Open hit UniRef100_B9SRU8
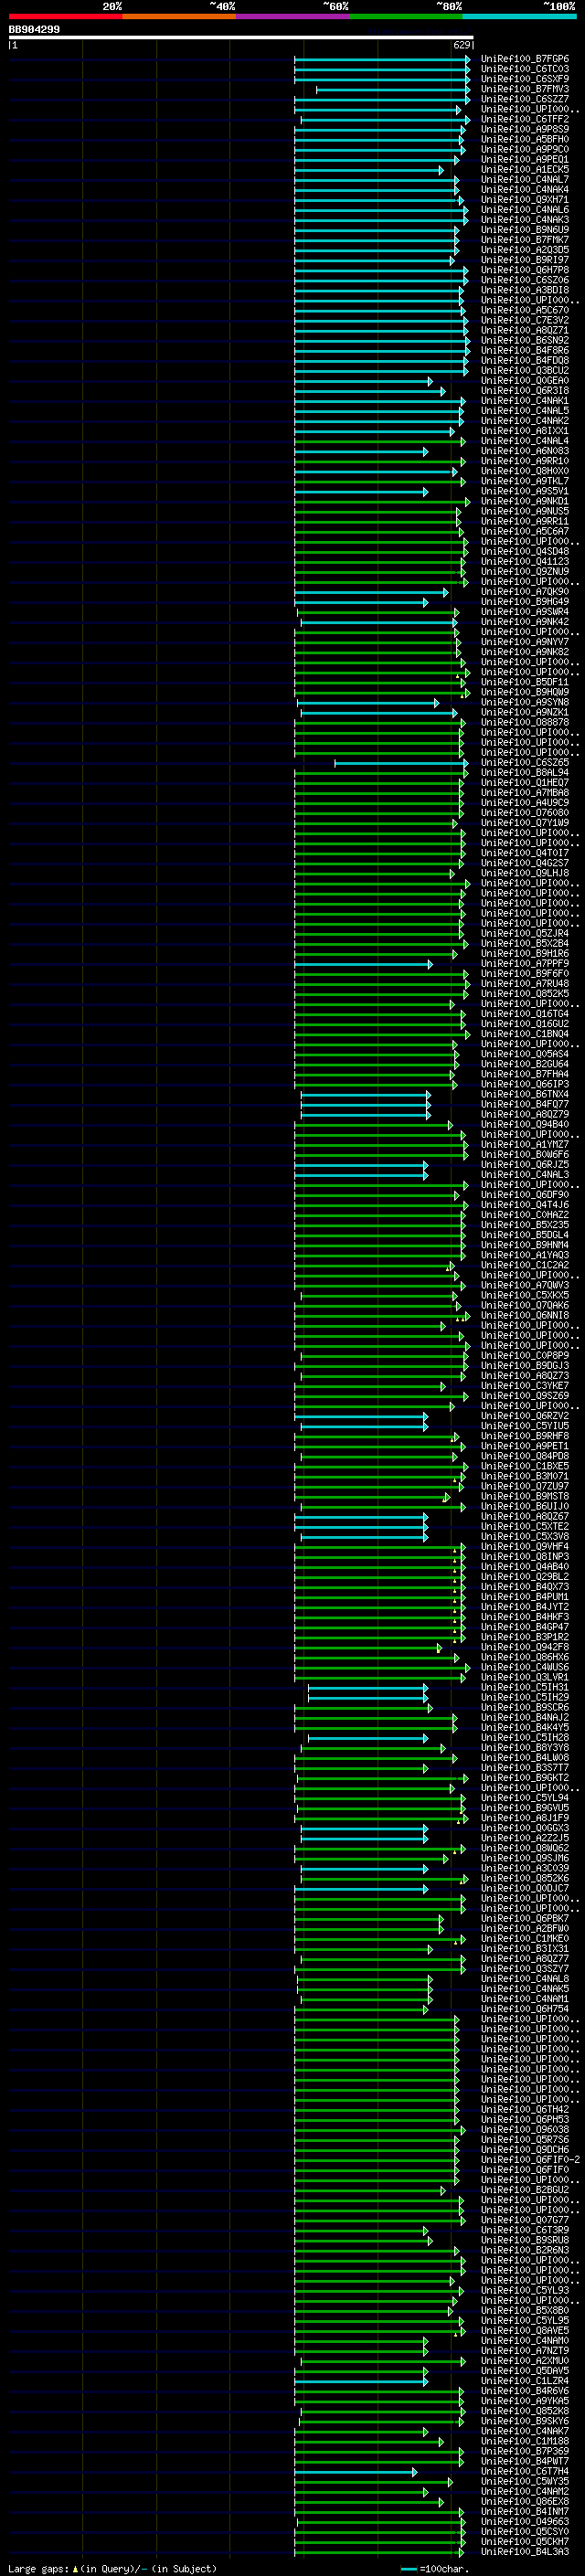Viewport: 585px width, 2576px height. (x=525, y=2240)
